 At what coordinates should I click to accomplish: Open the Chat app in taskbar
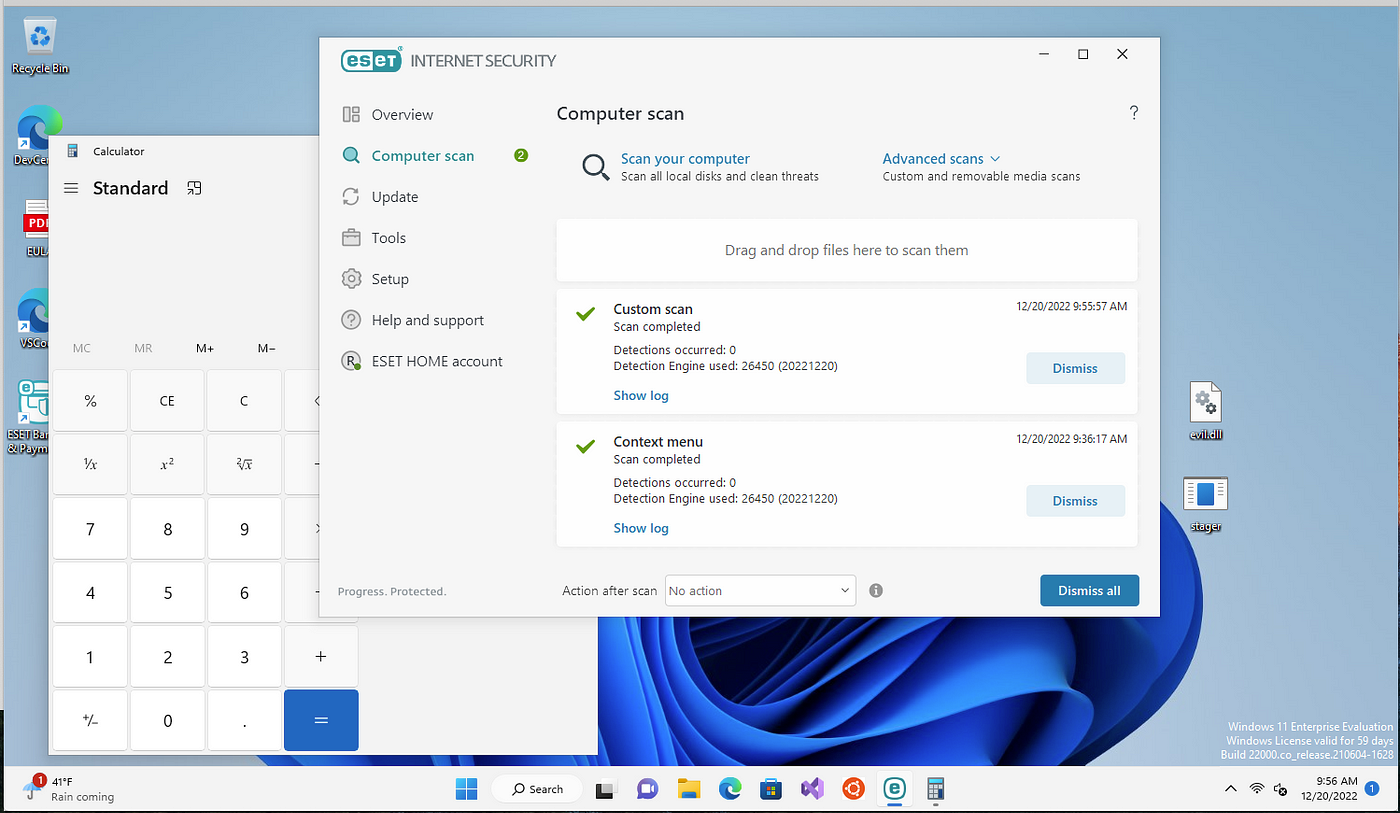click(647, 789)
